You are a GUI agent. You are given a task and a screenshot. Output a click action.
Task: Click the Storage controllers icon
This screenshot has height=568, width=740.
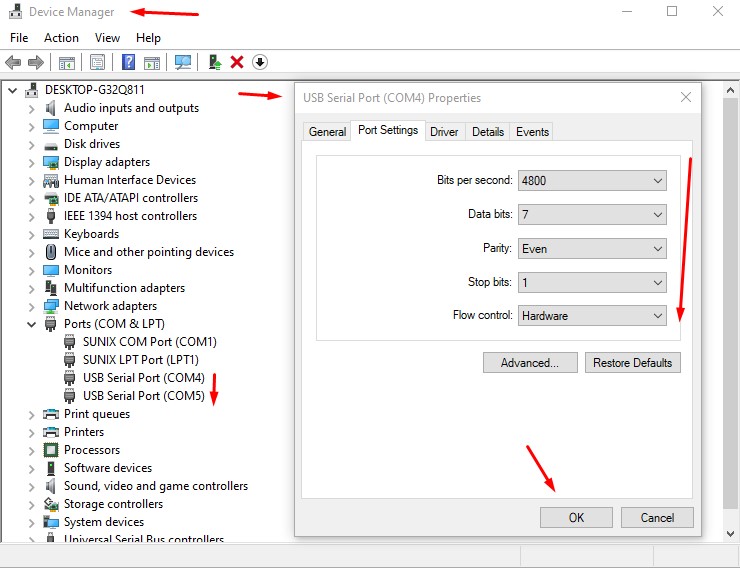point(50,504)
